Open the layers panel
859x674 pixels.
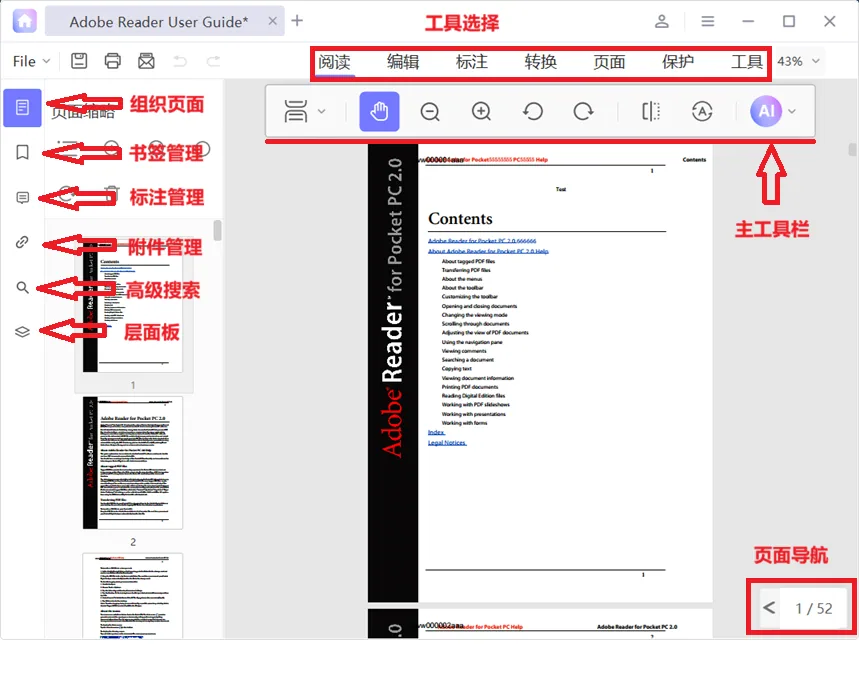[x=22, y=332]
